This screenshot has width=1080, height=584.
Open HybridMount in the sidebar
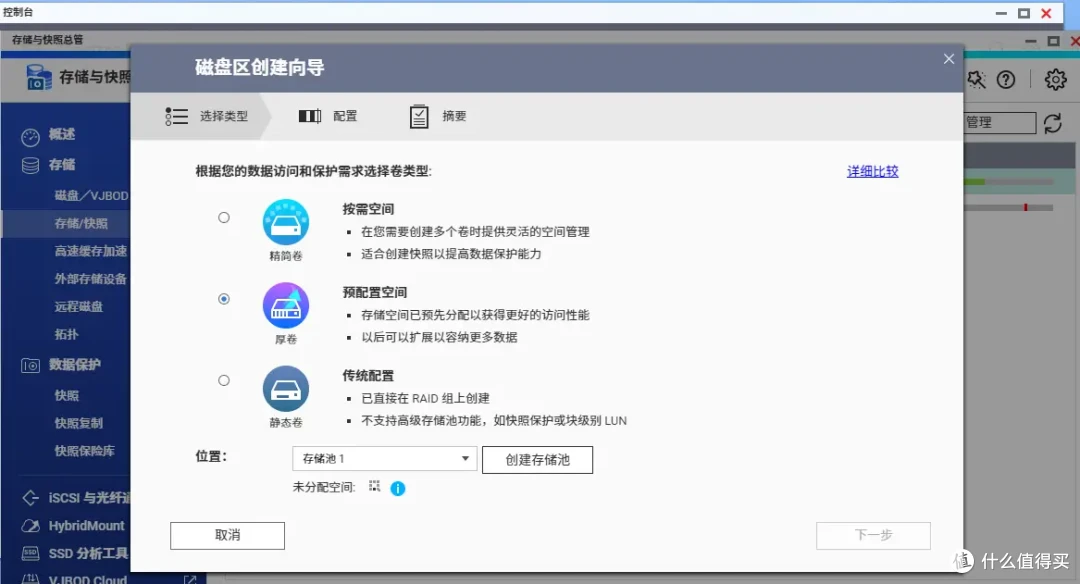pos(87,526)
